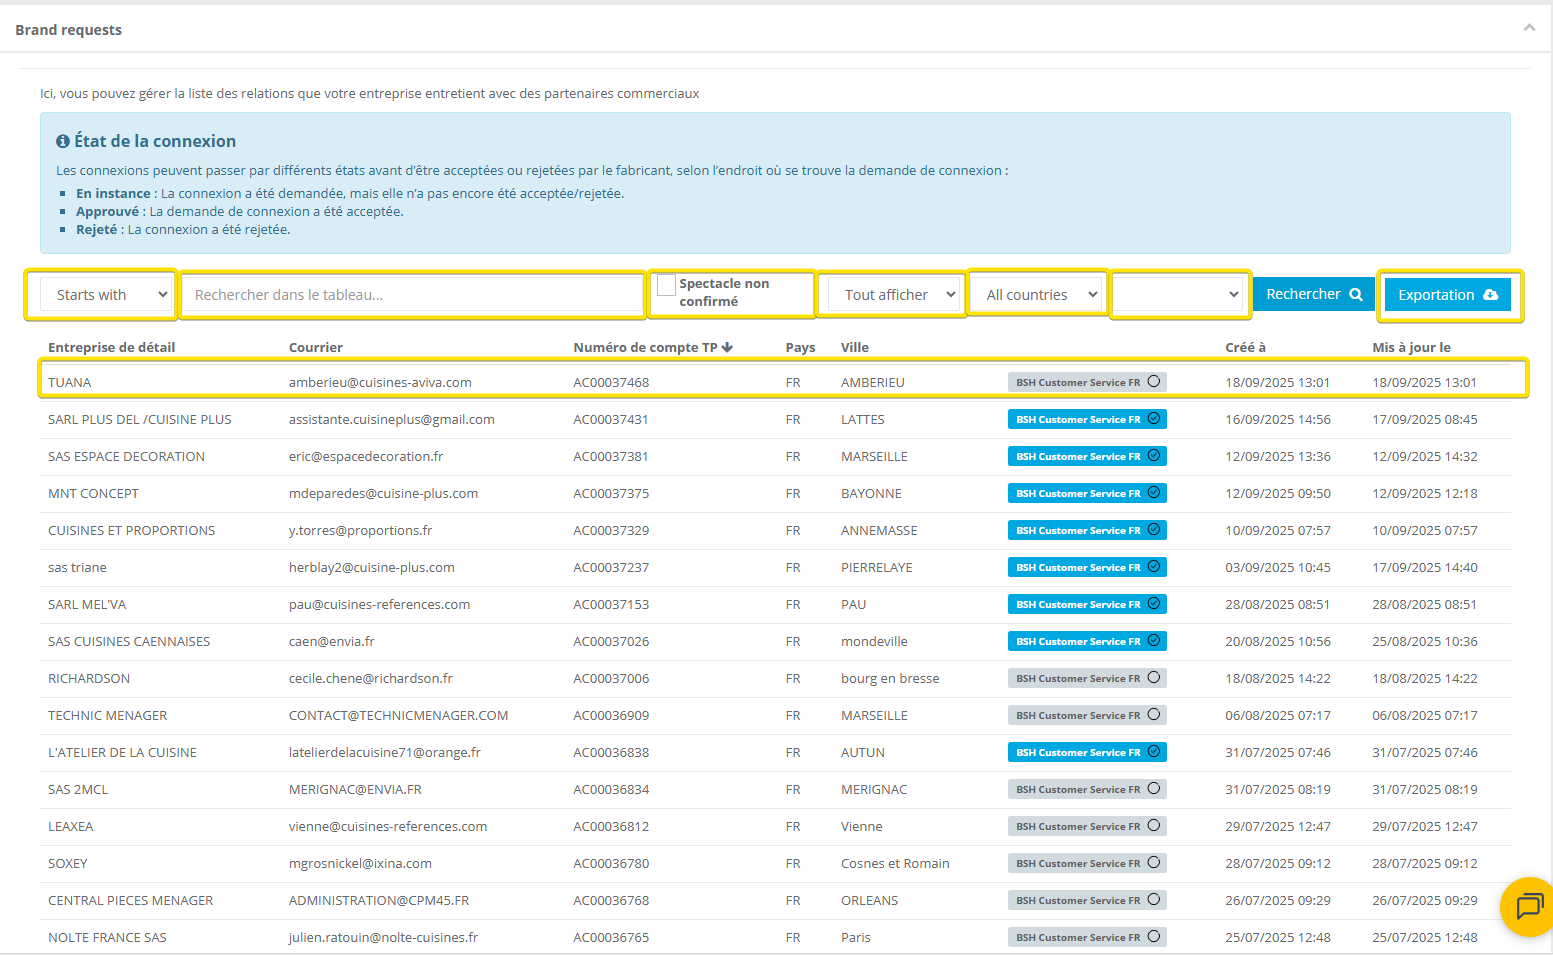Click the check icon on the LATTES row badge
Viewport: 1553px width, 955px height.
1154,419
